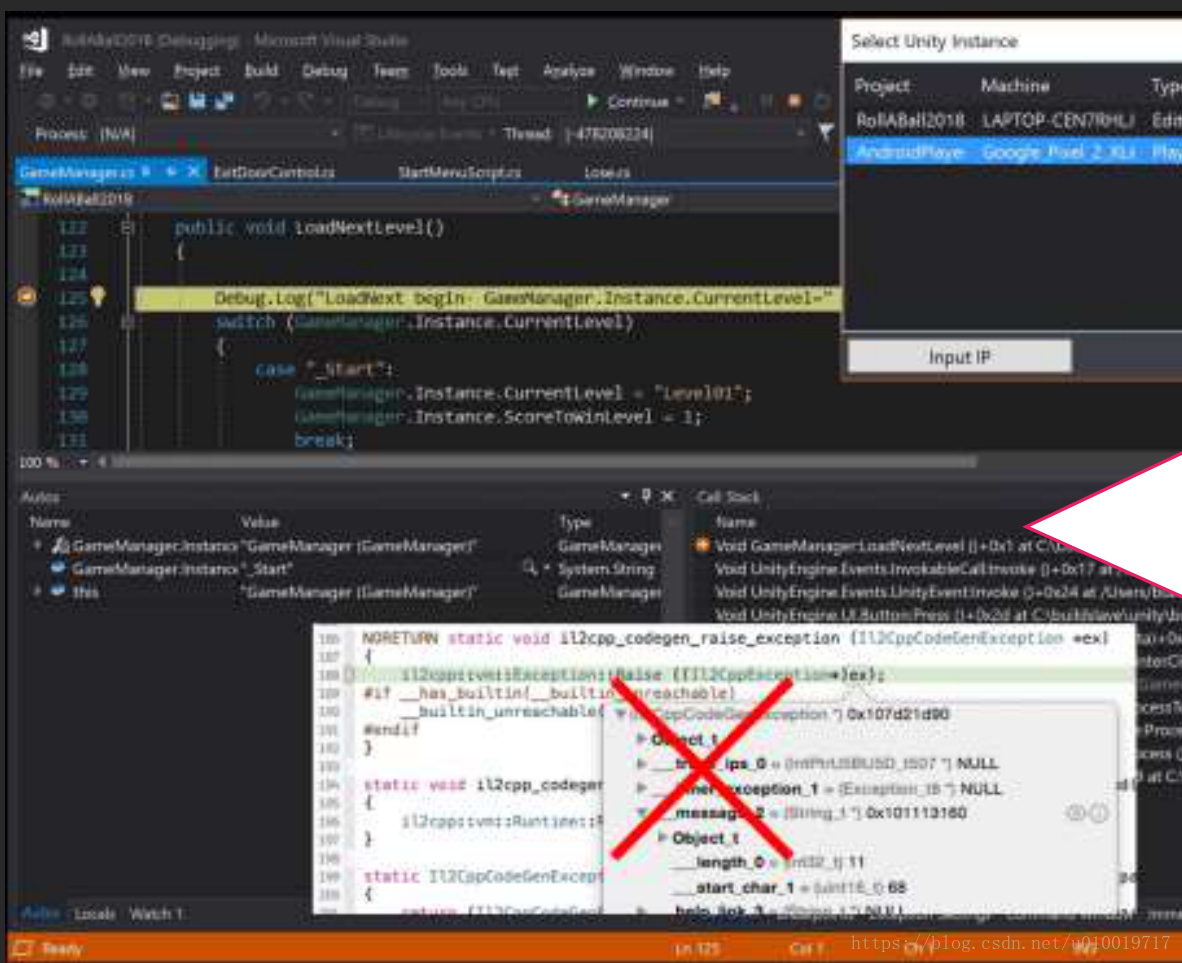This screenshot has width=1182, height=963.
Task: Switch to the Locals tab
Action: pyautogui.click(x=94, y=914)
